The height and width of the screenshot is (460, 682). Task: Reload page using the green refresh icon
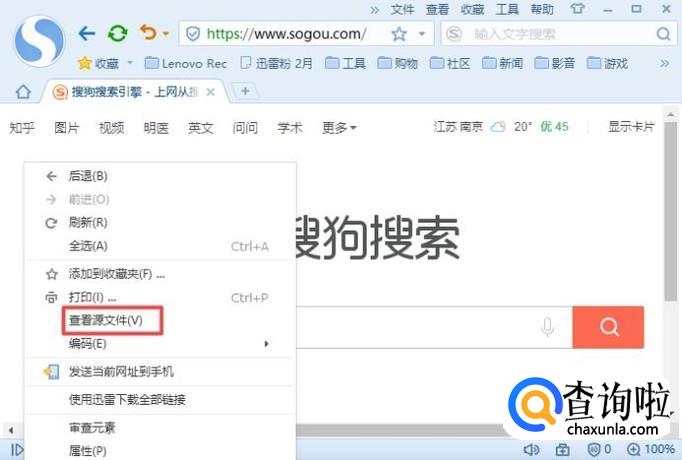tap(117, 33)
